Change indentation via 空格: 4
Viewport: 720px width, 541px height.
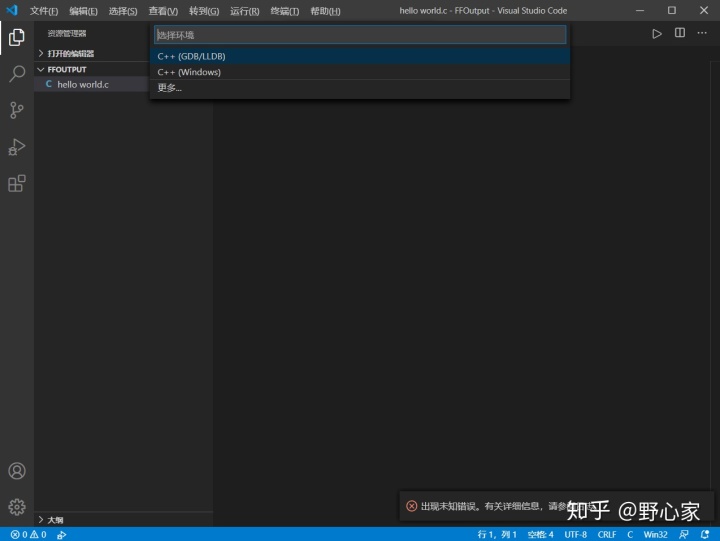pyautogui.click(x=540, y=535)
